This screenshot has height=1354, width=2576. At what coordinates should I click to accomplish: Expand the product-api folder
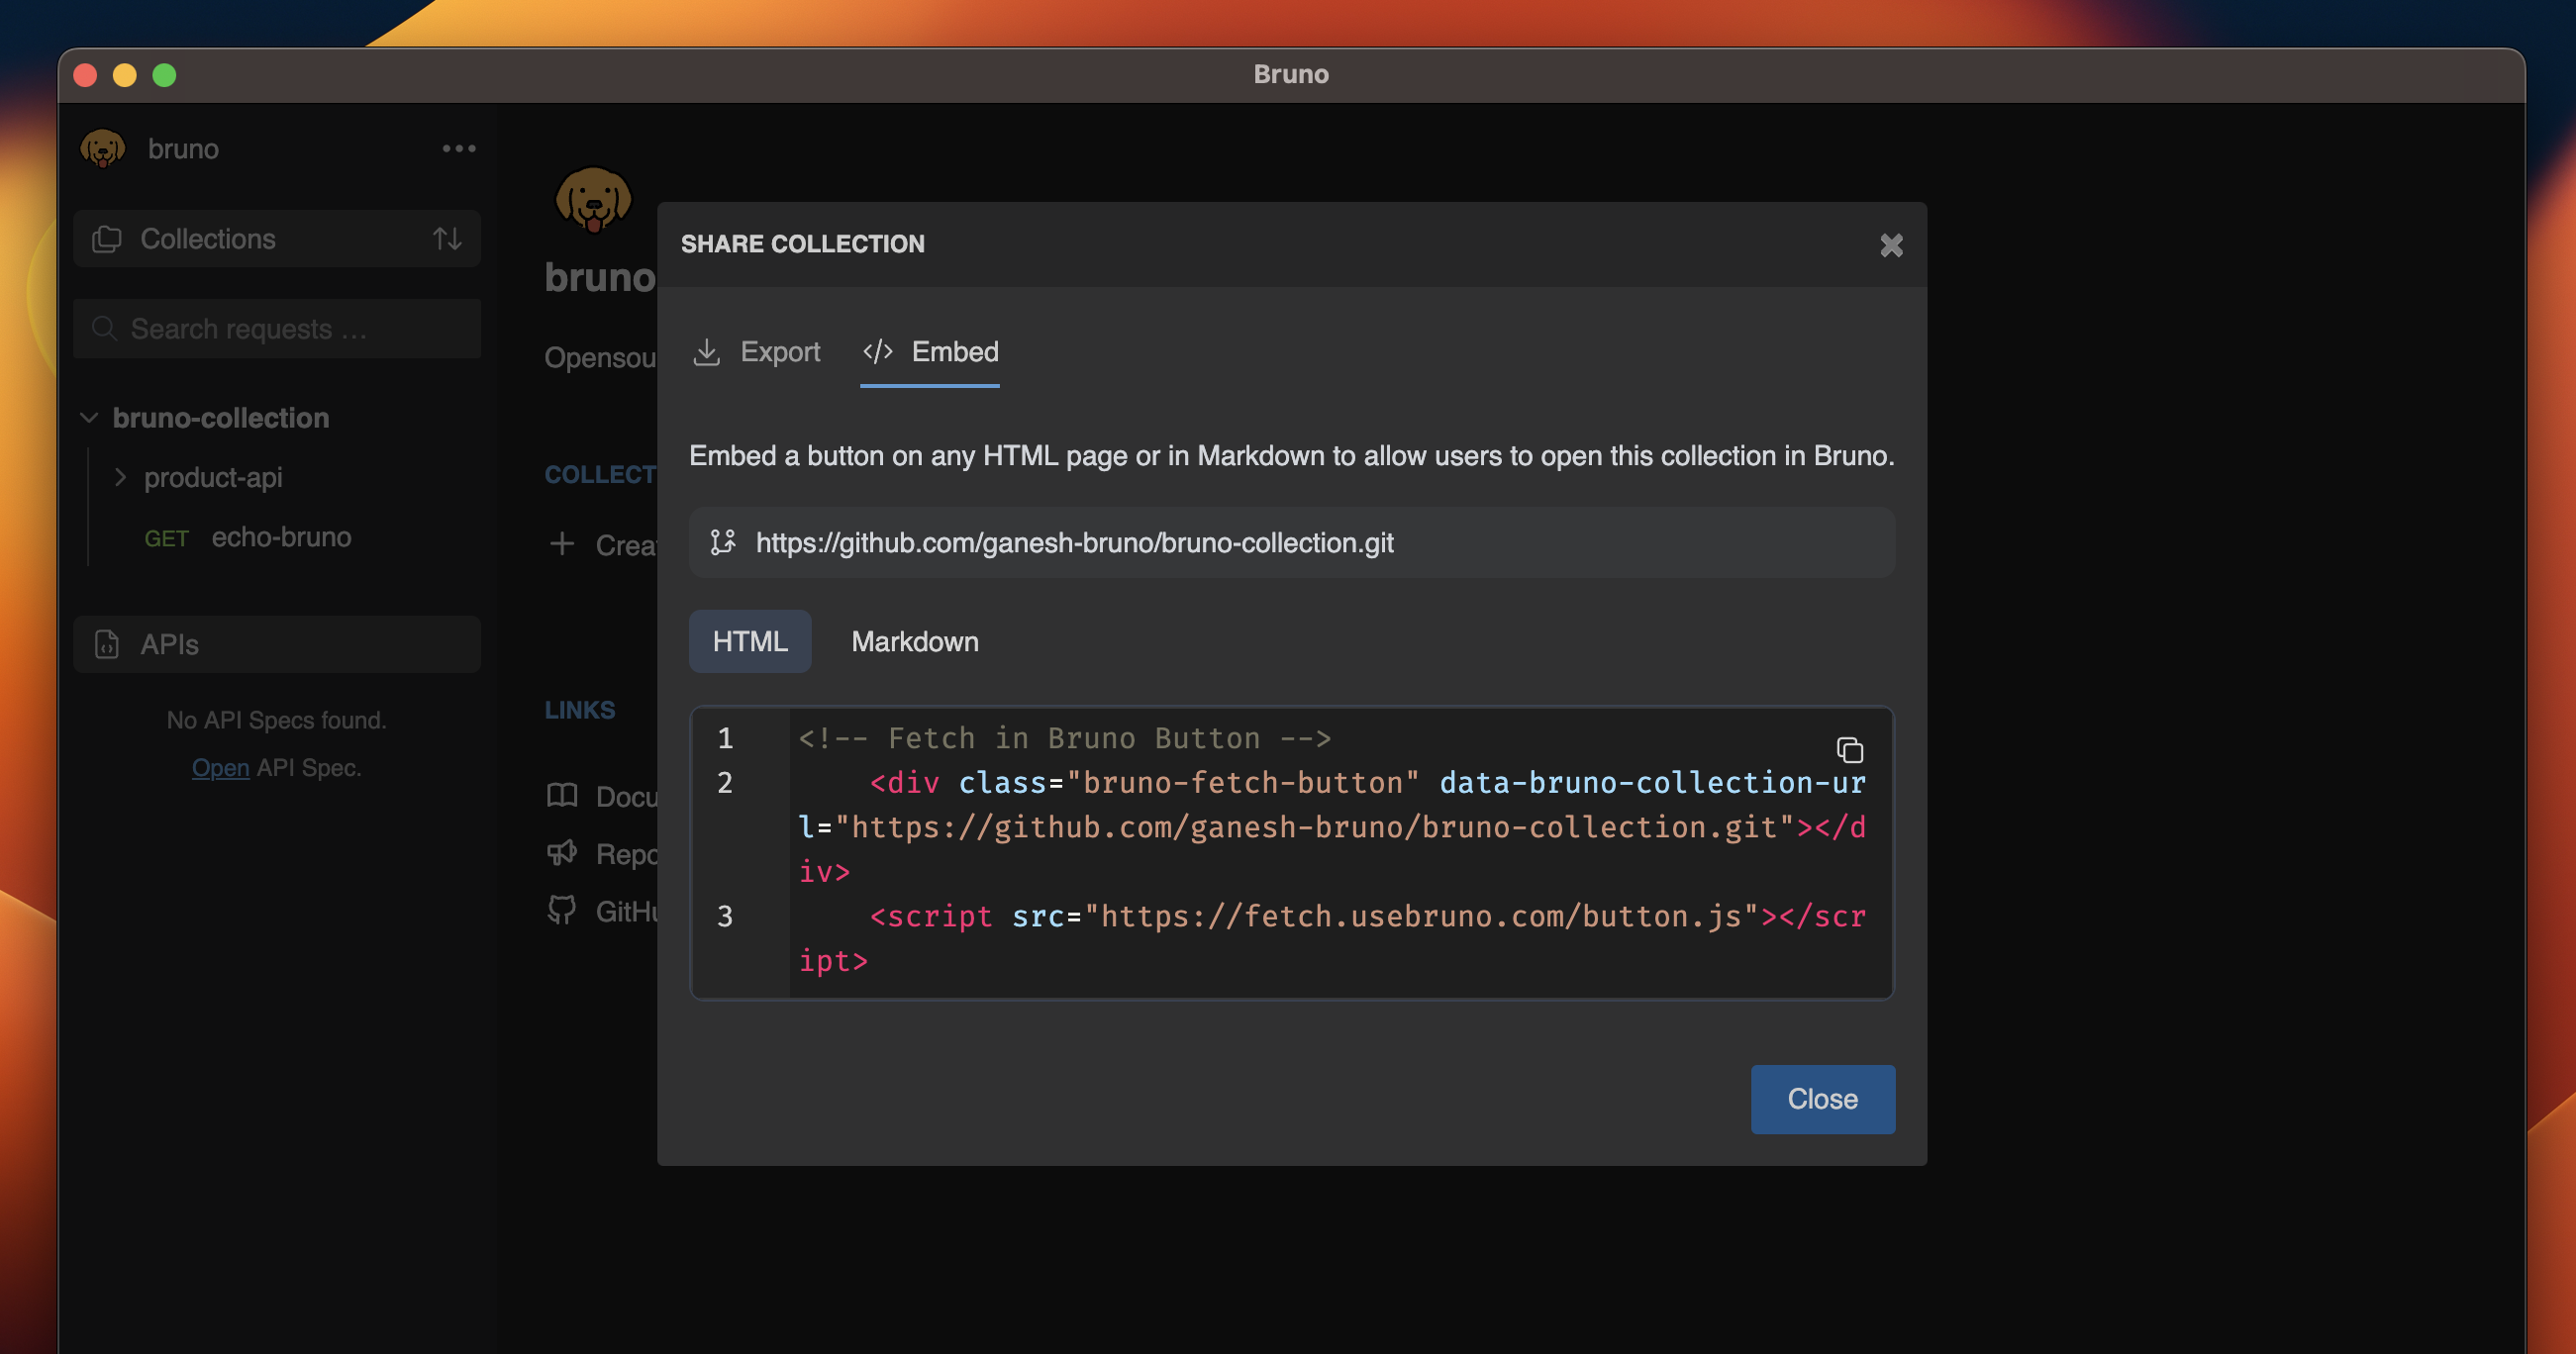click(120, 477)
